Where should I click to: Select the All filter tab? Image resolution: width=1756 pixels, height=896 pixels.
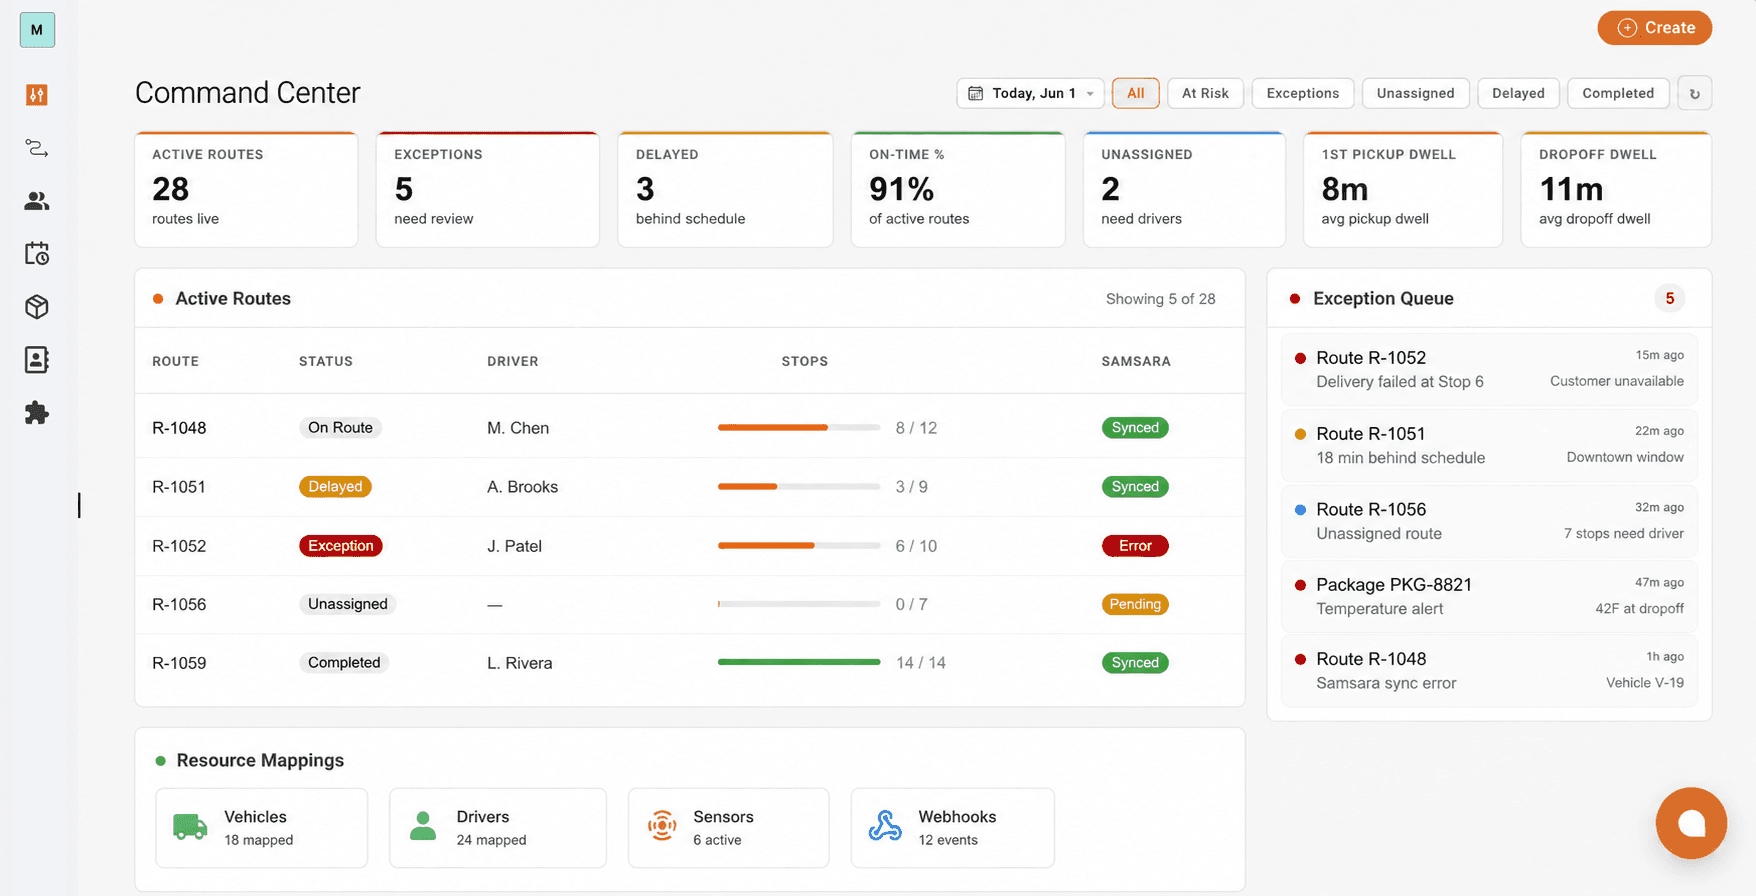click(1135, 93)
